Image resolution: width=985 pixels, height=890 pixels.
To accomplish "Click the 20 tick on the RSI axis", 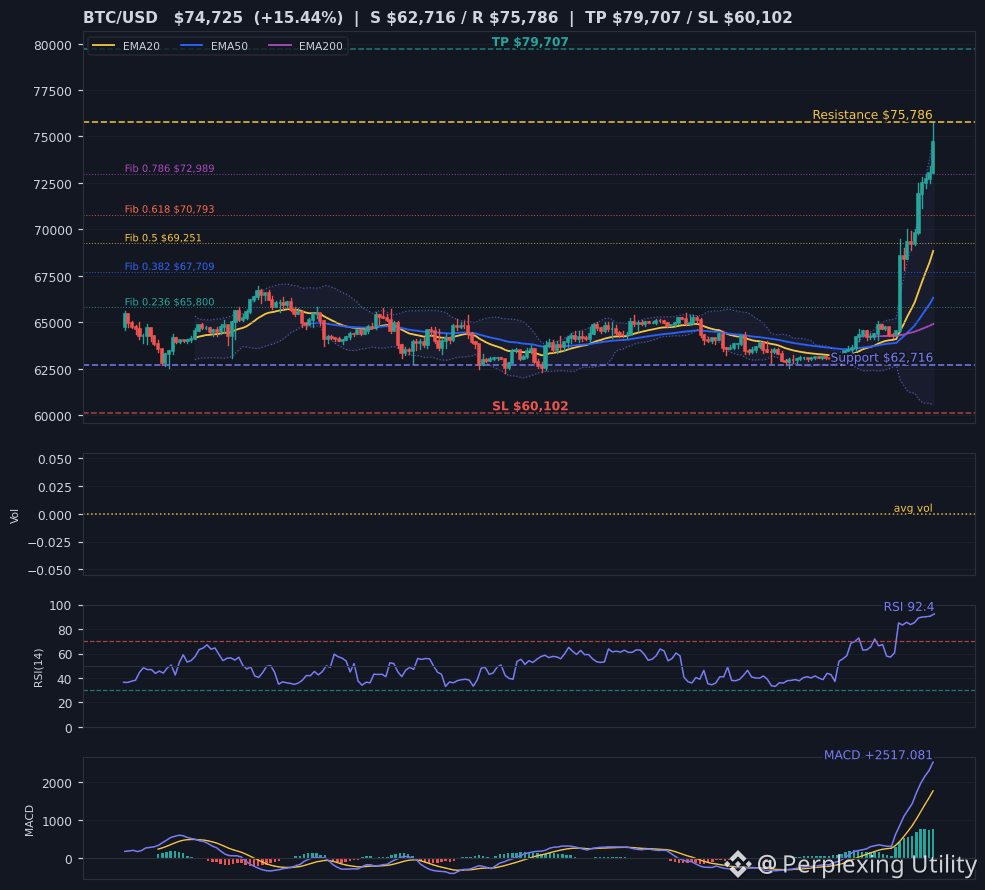I will [x=65, y=704].
